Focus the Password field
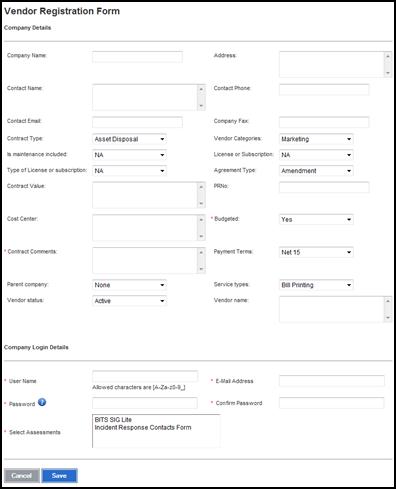The height and width of the screenshot is (489, 396). coord(145,403)
